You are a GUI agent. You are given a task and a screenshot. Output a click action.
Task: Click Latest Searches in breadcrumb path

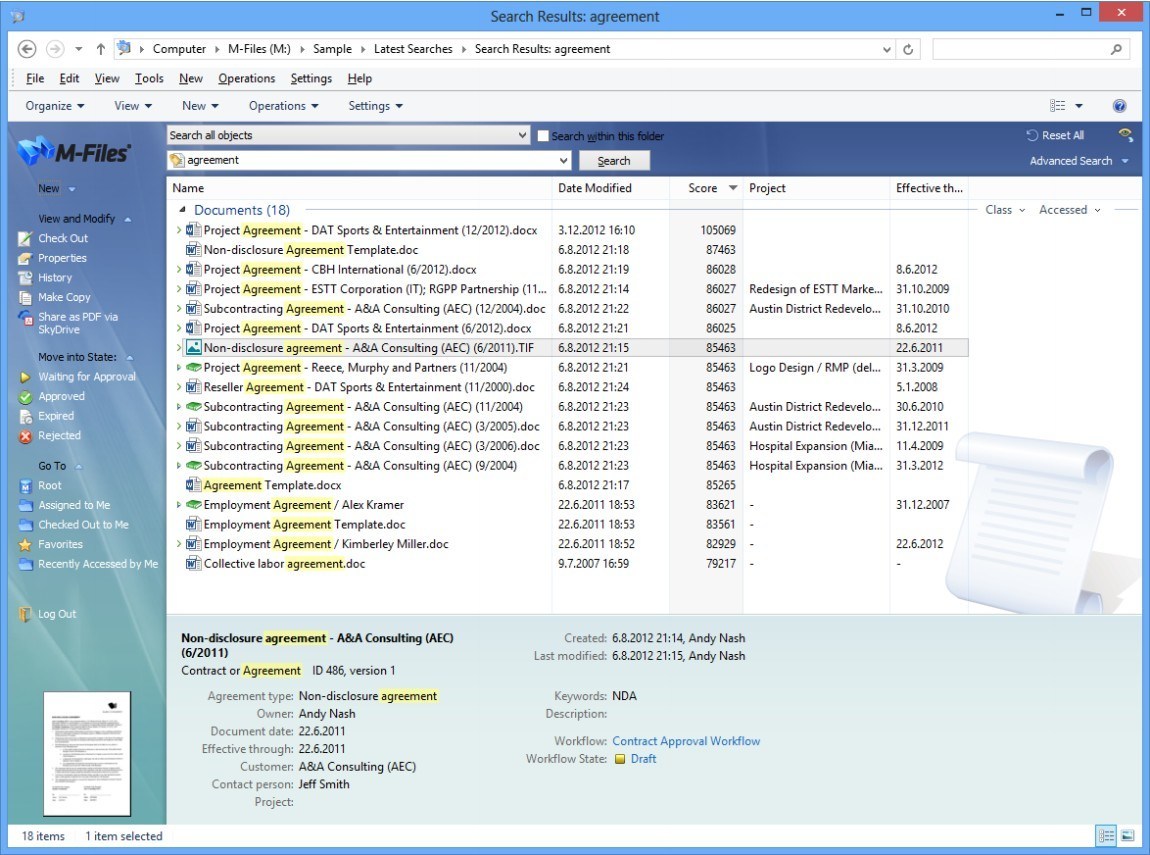[x=413, y=49]
